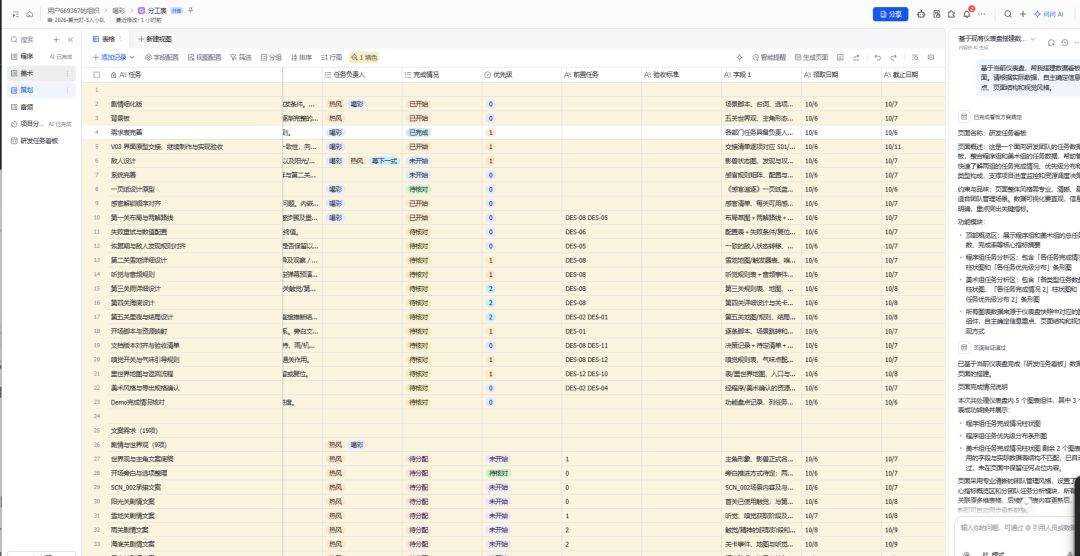Screen dimensions: 1080x556
Task: Open the 1 填色 color fill
Action: point(364,57)
